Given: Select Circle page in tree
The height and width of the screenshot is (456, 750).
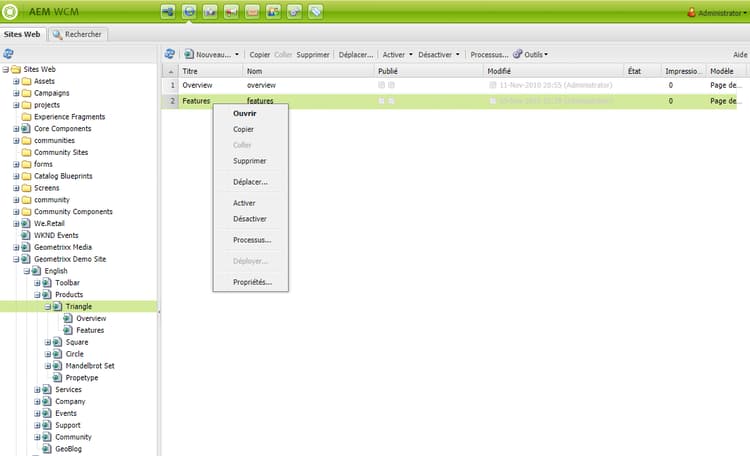Looking at the screenshot, I should pyautogui.click(x=75, y=354).
